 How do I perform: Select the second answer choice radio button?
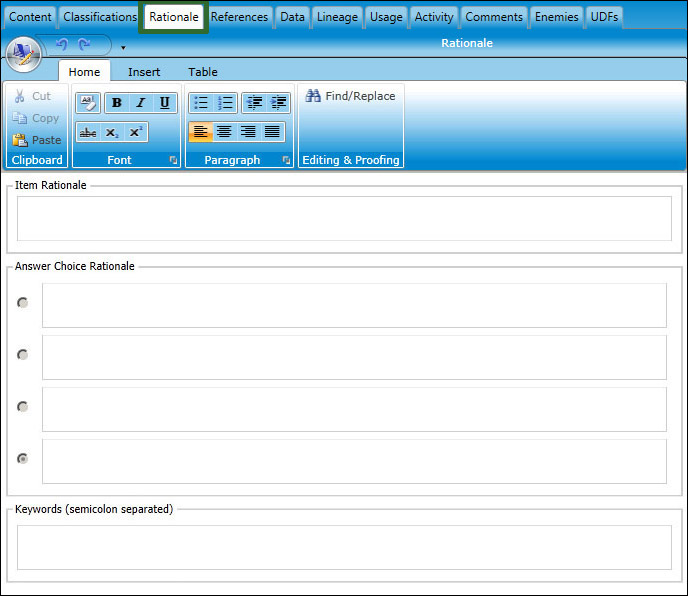(x=23, y=354)
